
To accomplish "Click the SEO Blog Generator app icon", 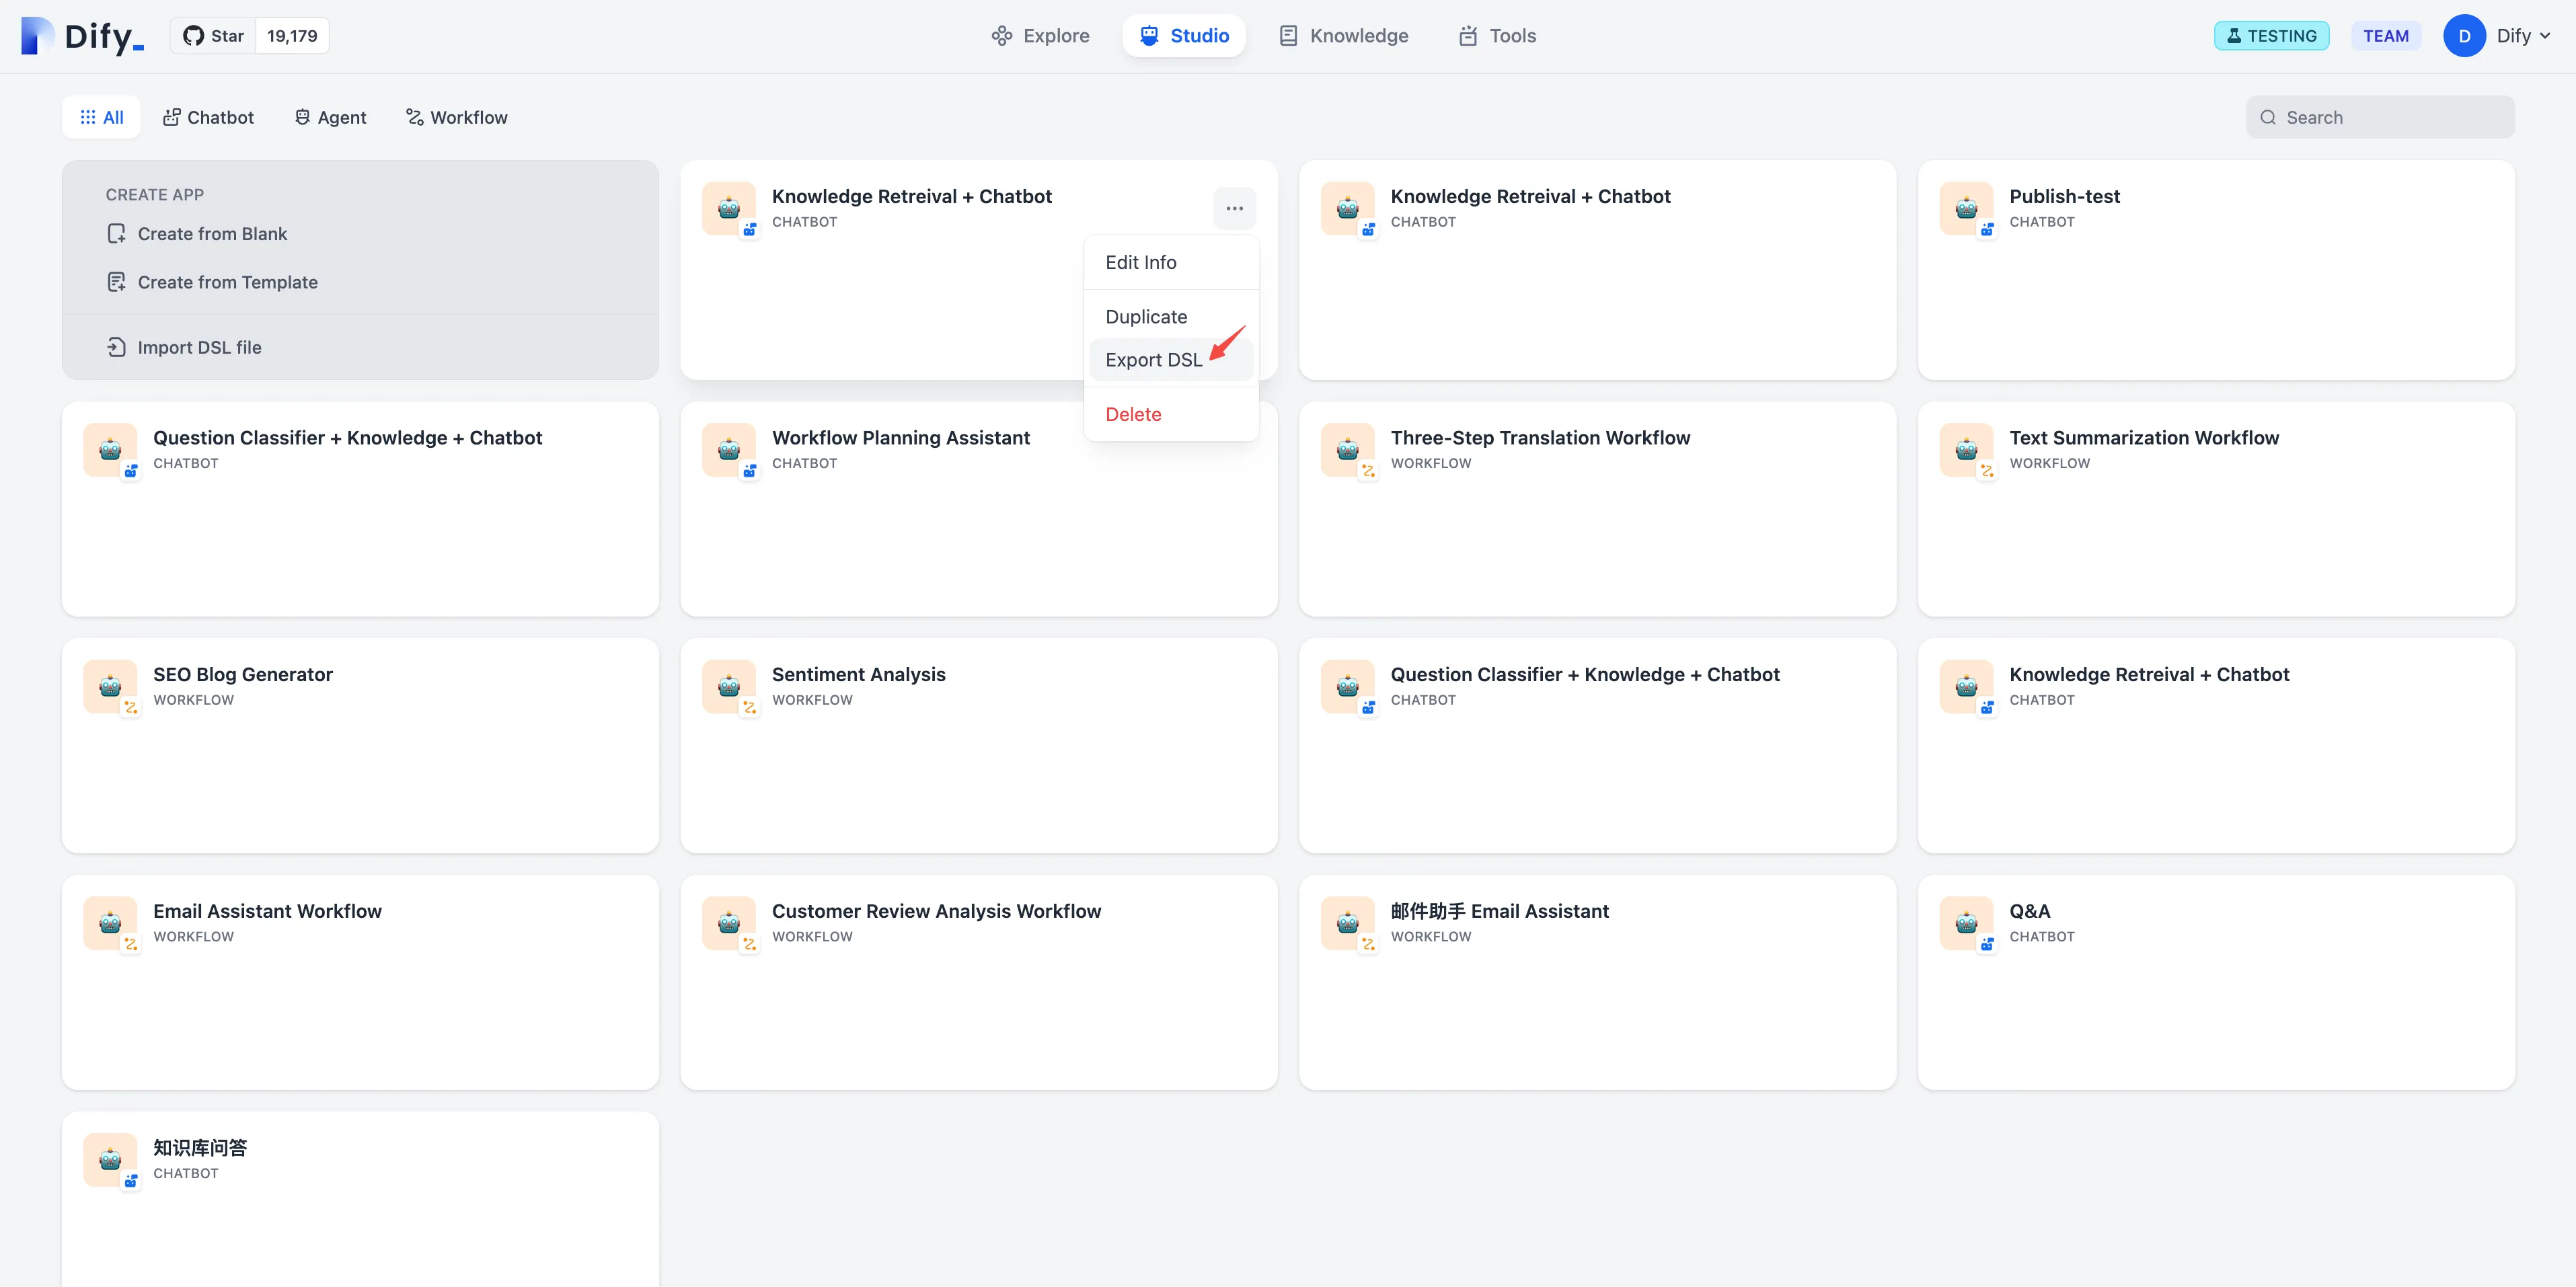I will pos(110,686).
